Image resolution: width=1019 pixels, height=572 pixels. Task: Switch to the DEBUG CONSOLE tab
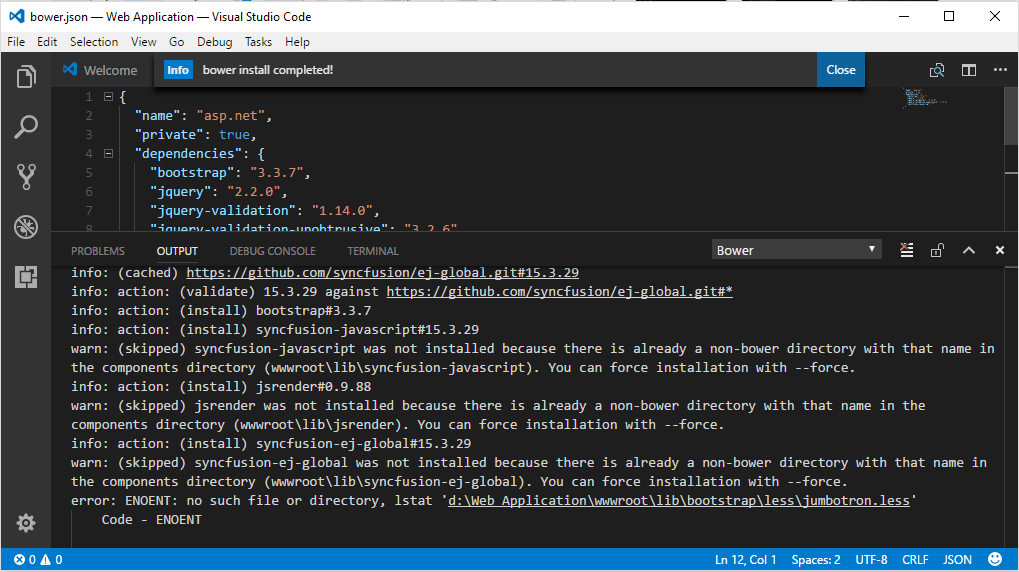point(272,251)
